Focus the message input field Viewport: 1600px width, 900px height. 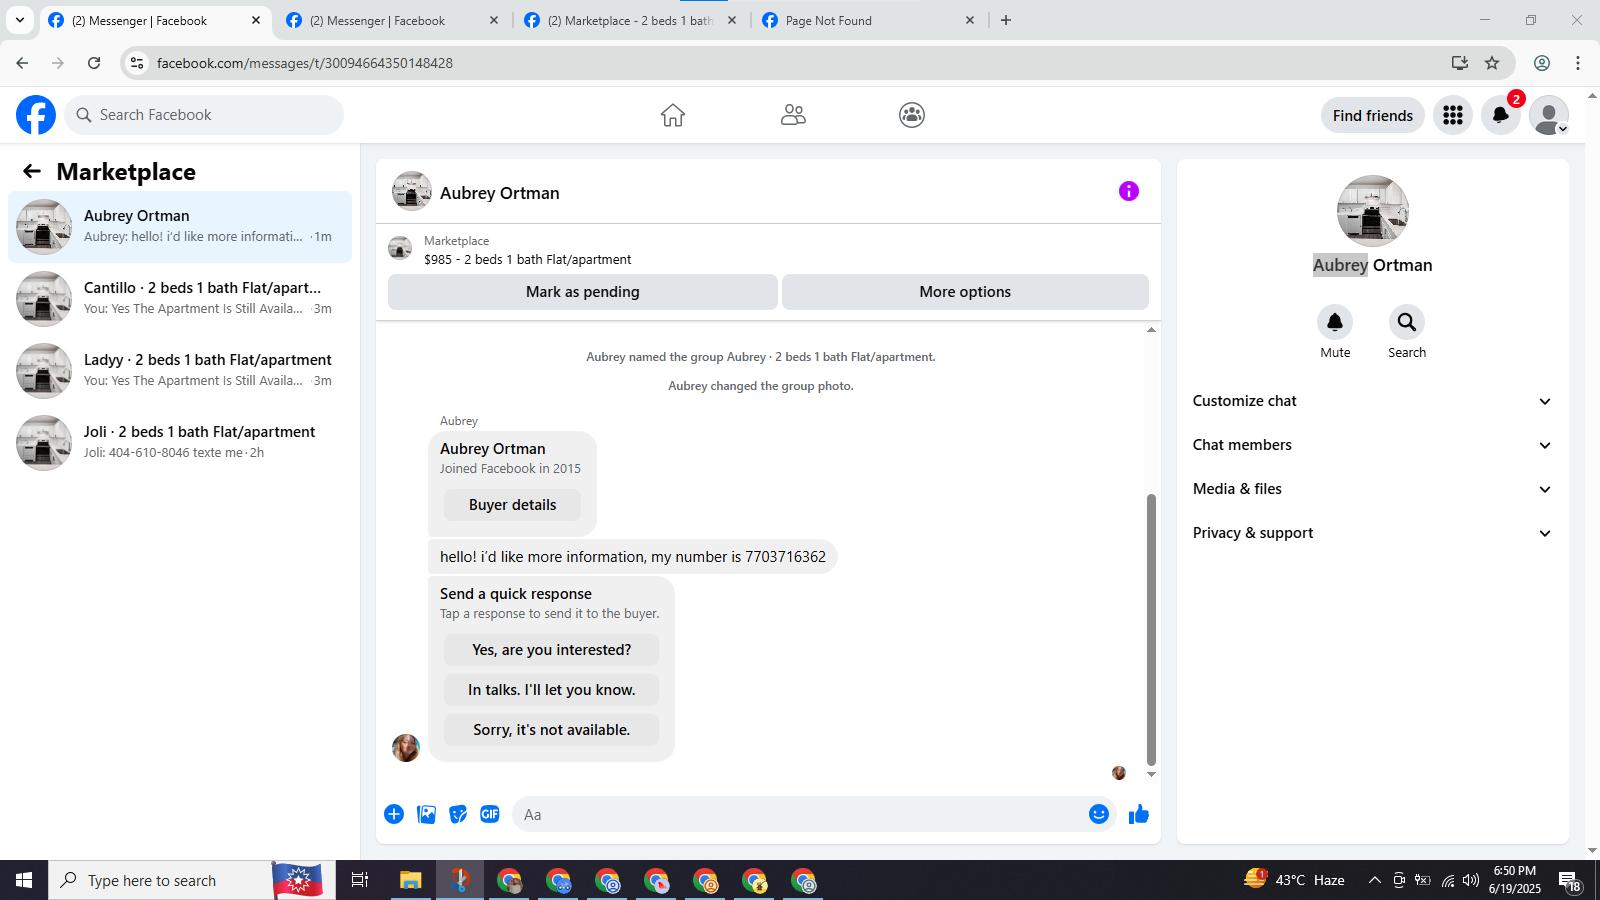click(800, 814)
